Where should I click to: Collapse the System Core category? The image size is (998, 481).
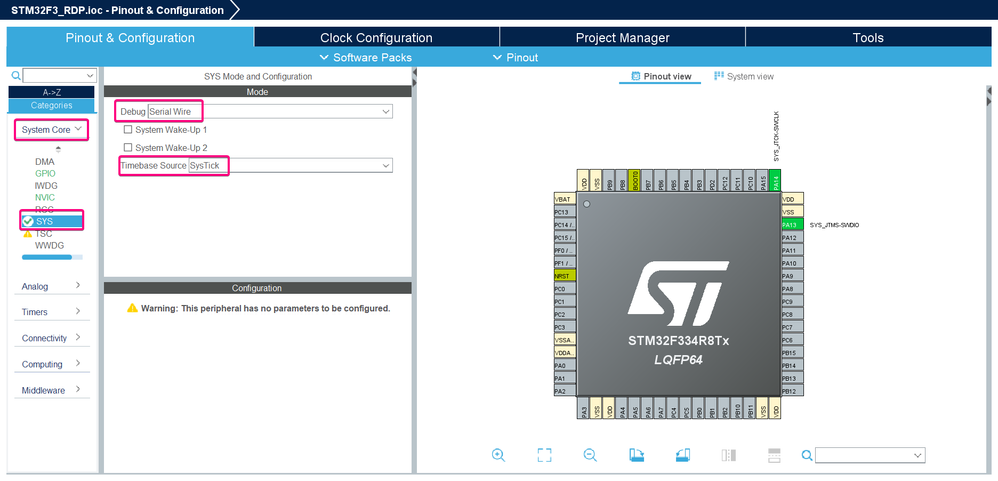click(x=52, y=129)
